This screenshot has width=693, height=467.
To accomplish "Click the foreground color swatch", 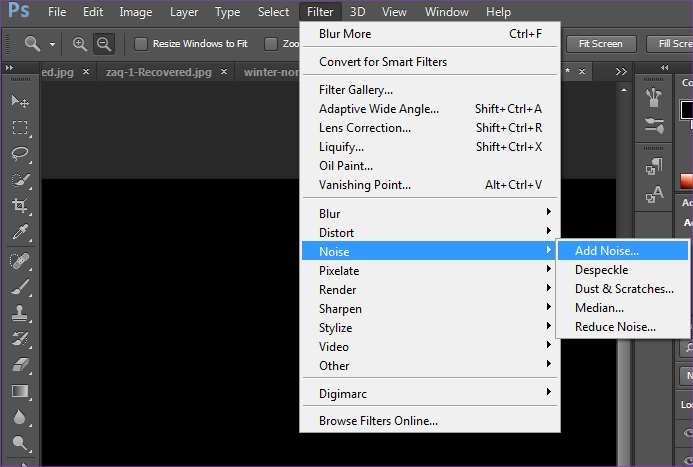I will 686,108.
